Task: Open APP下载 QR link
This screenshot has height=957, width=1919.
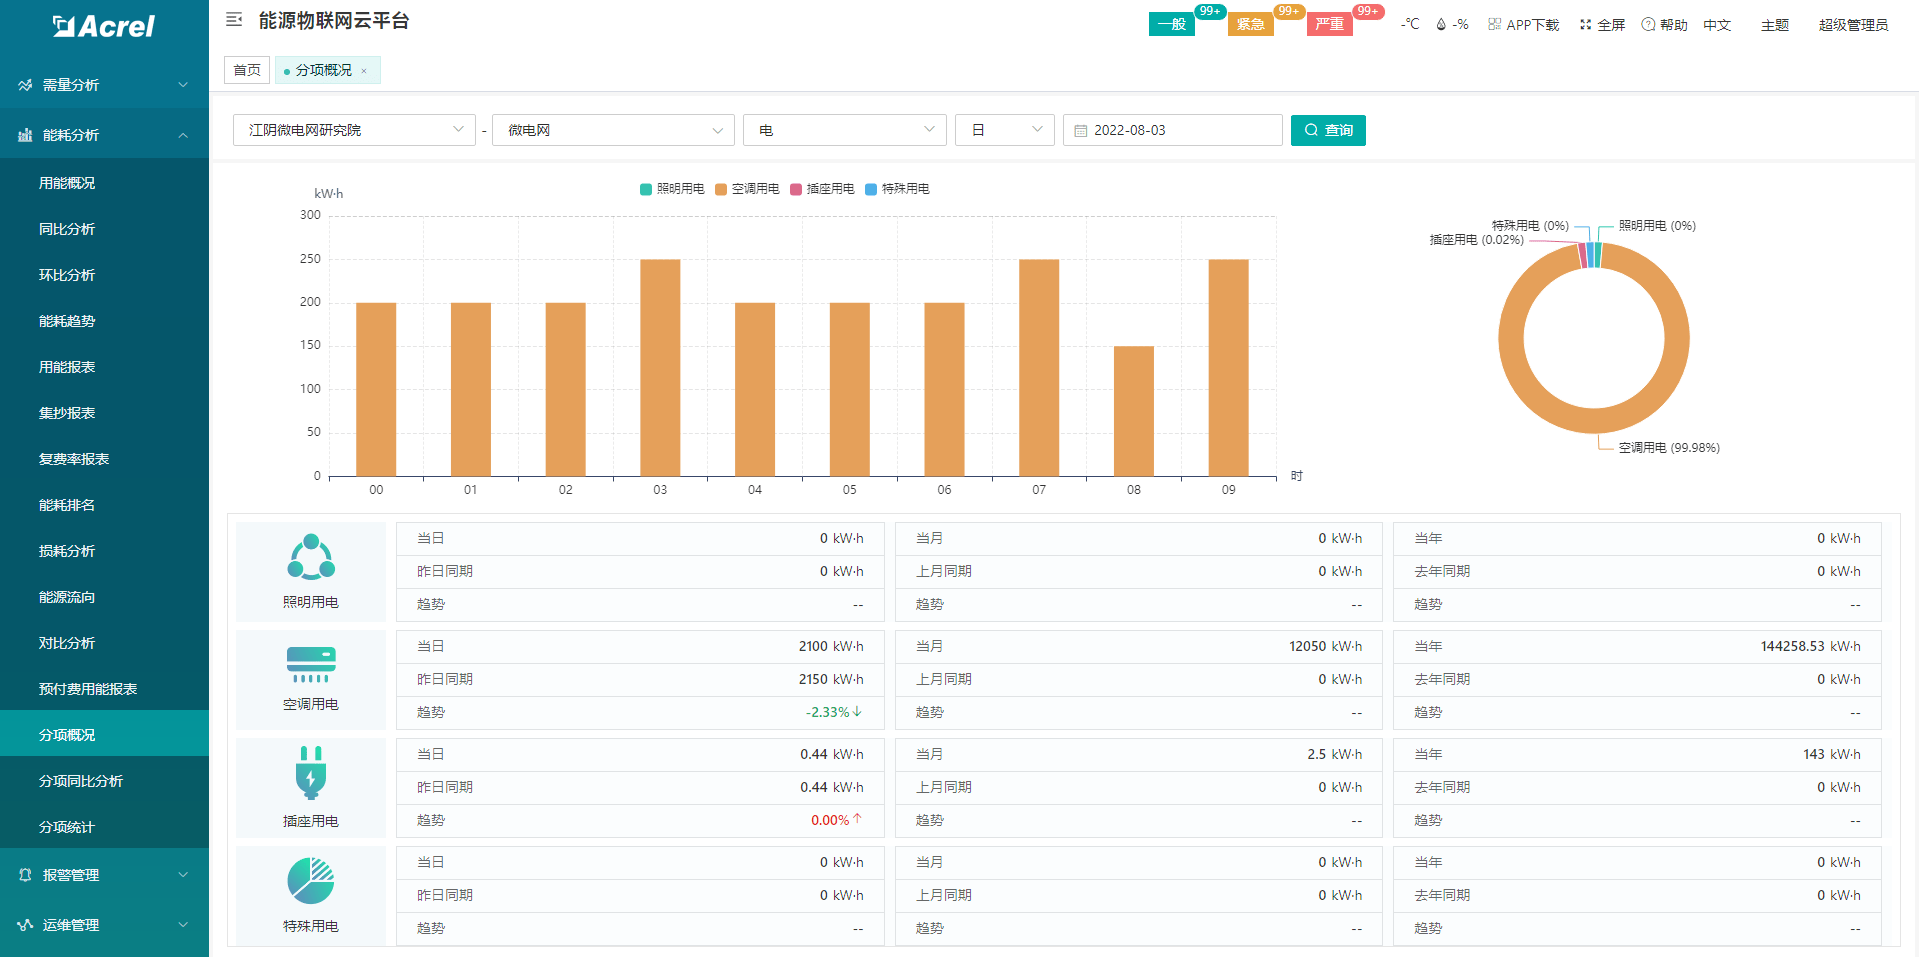Action: pyautogui.click(x=1523, y=24)
